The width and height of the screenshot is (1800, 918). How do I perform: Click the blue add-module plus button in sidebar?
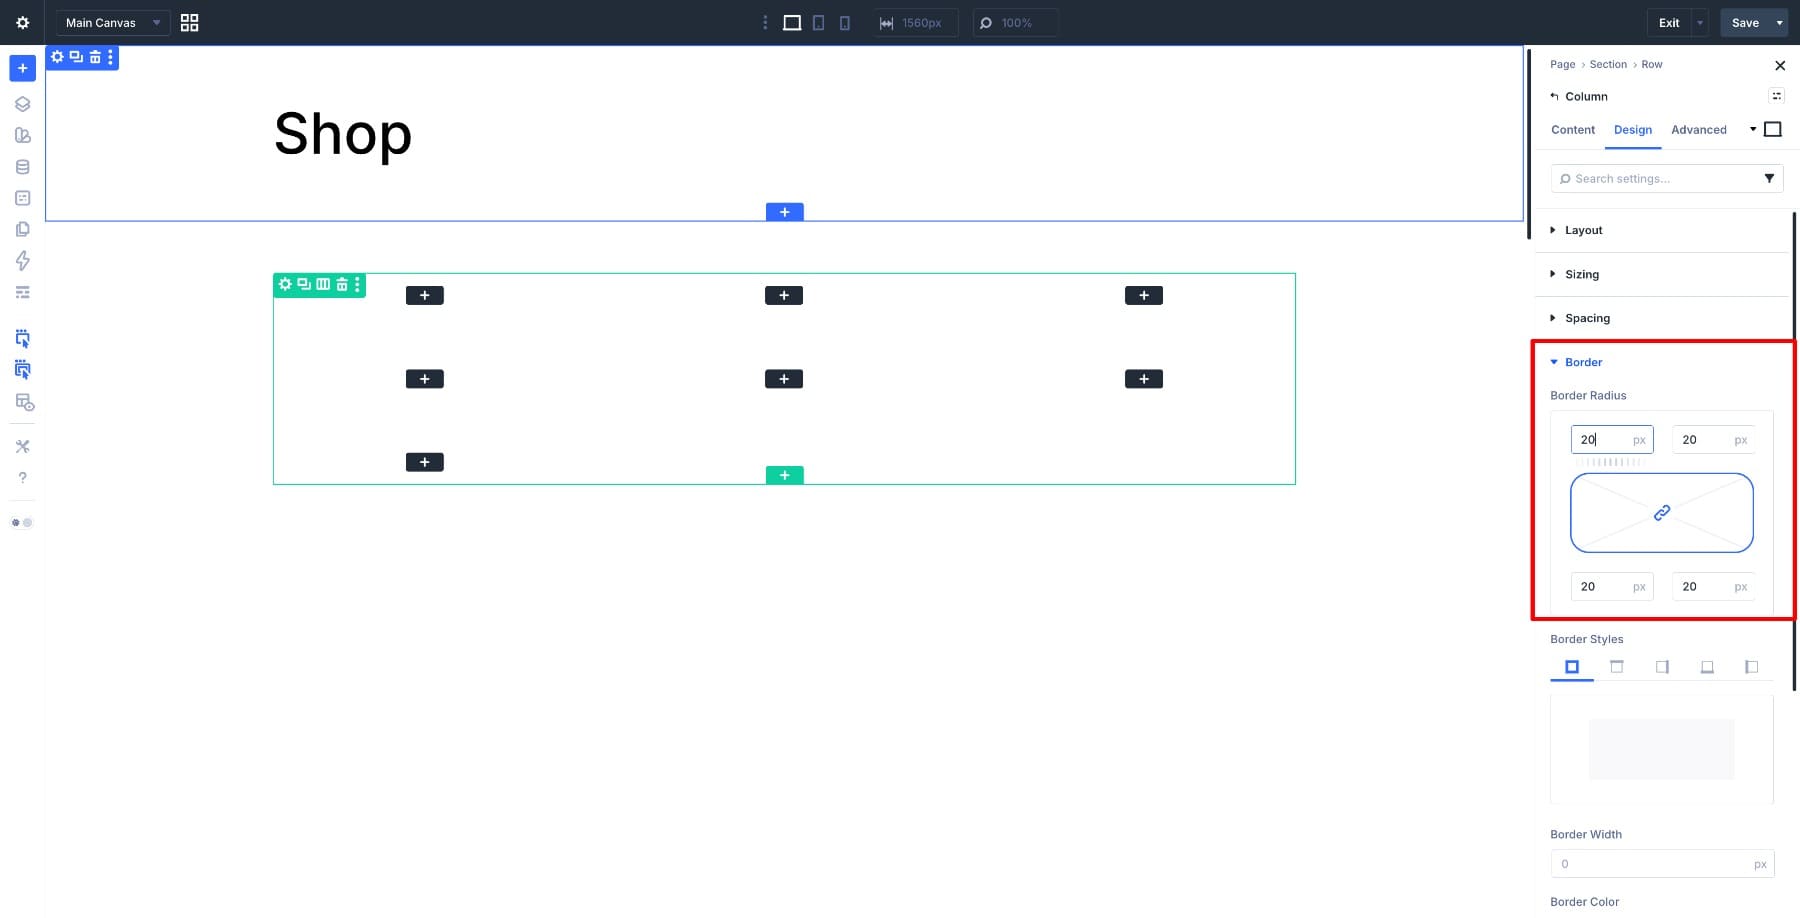point(22,68)
